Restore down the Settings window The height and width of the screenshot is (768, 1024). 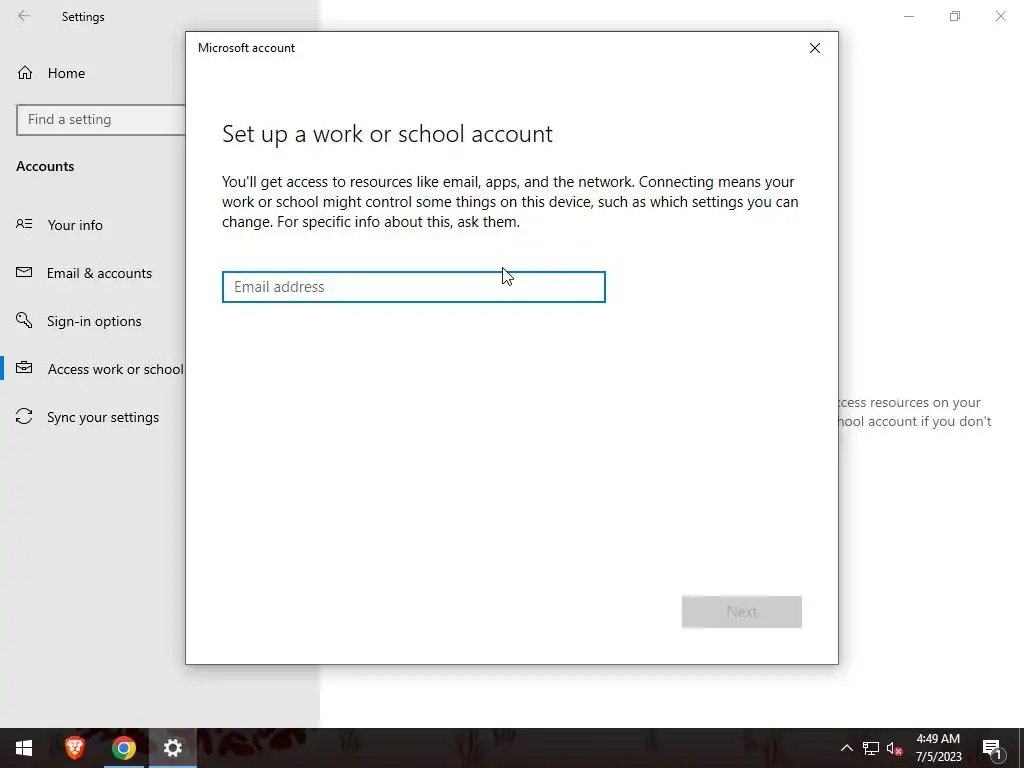click(955, 16)
